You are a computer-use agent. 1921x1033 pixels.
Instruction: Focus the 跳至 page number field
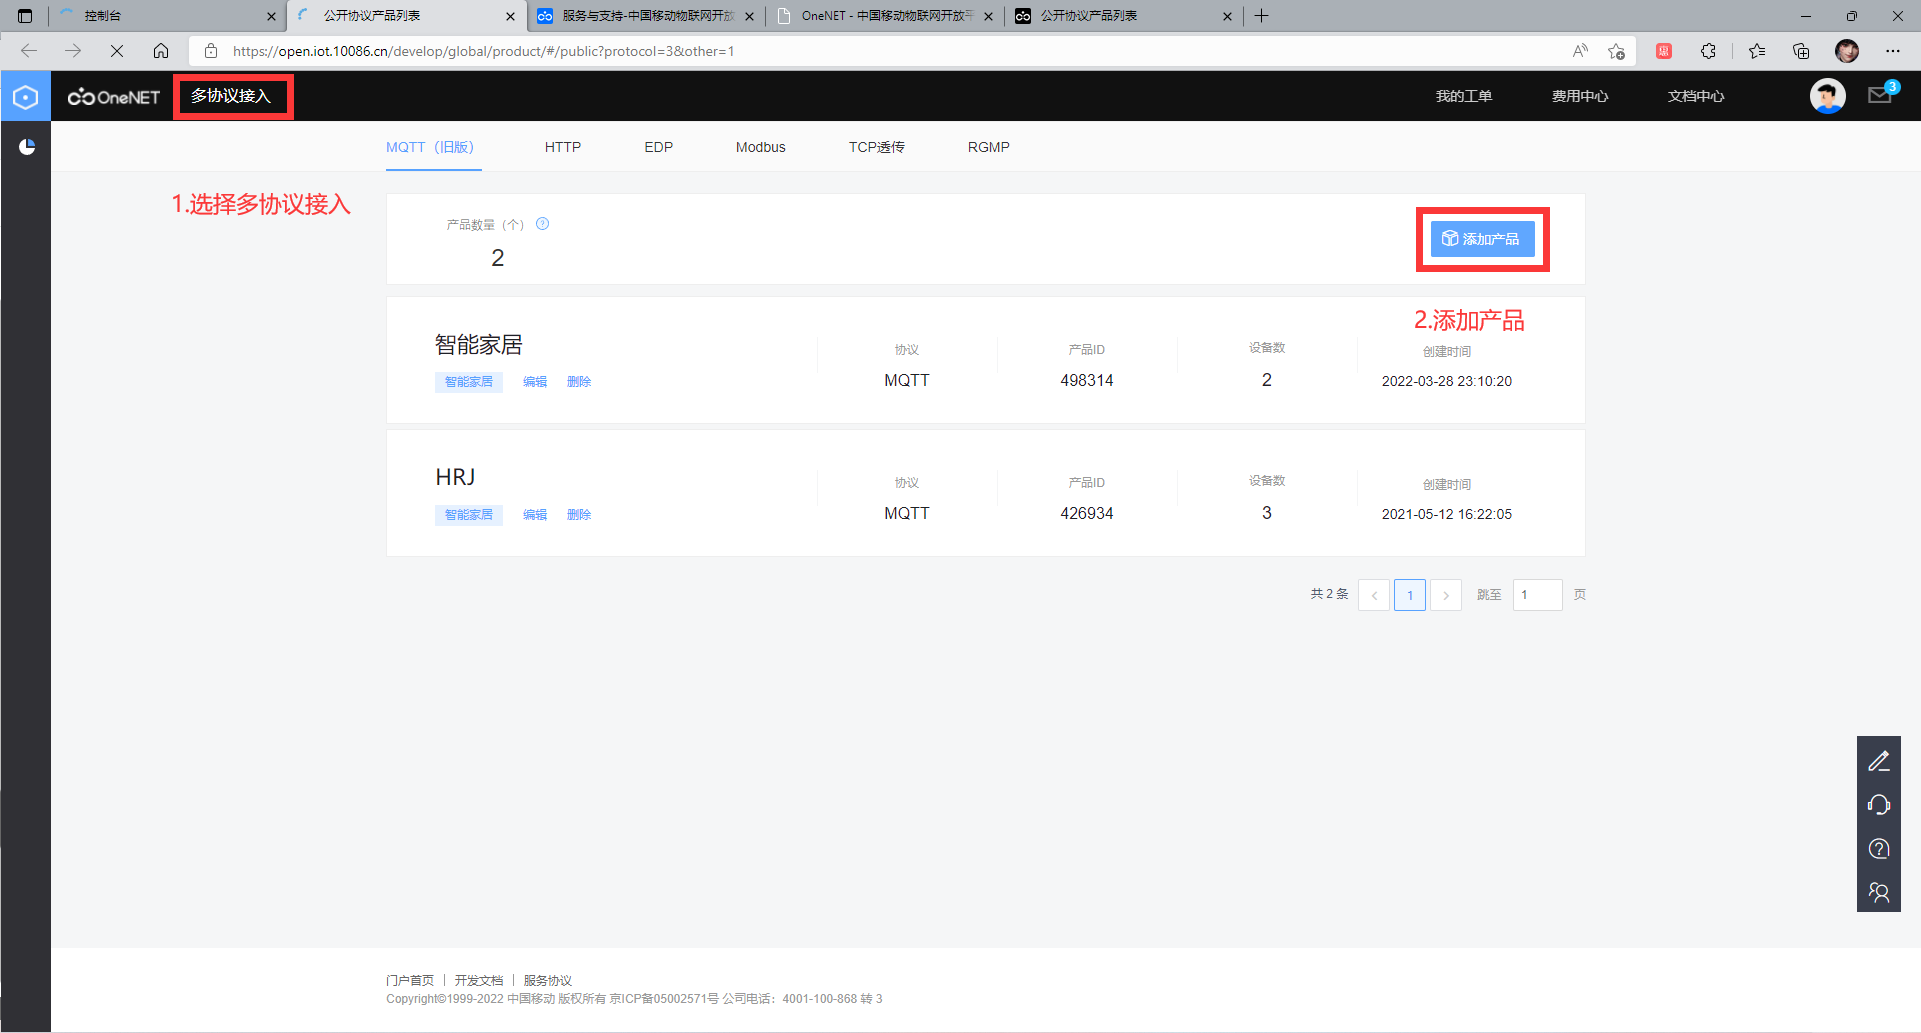1538,595
